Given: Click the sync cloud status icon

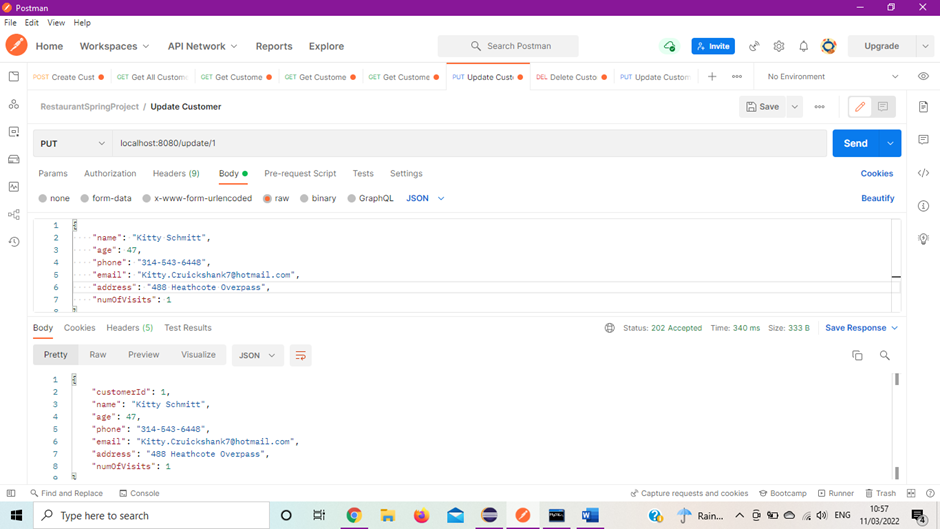Looking at the screenshot, I should 669,46.
